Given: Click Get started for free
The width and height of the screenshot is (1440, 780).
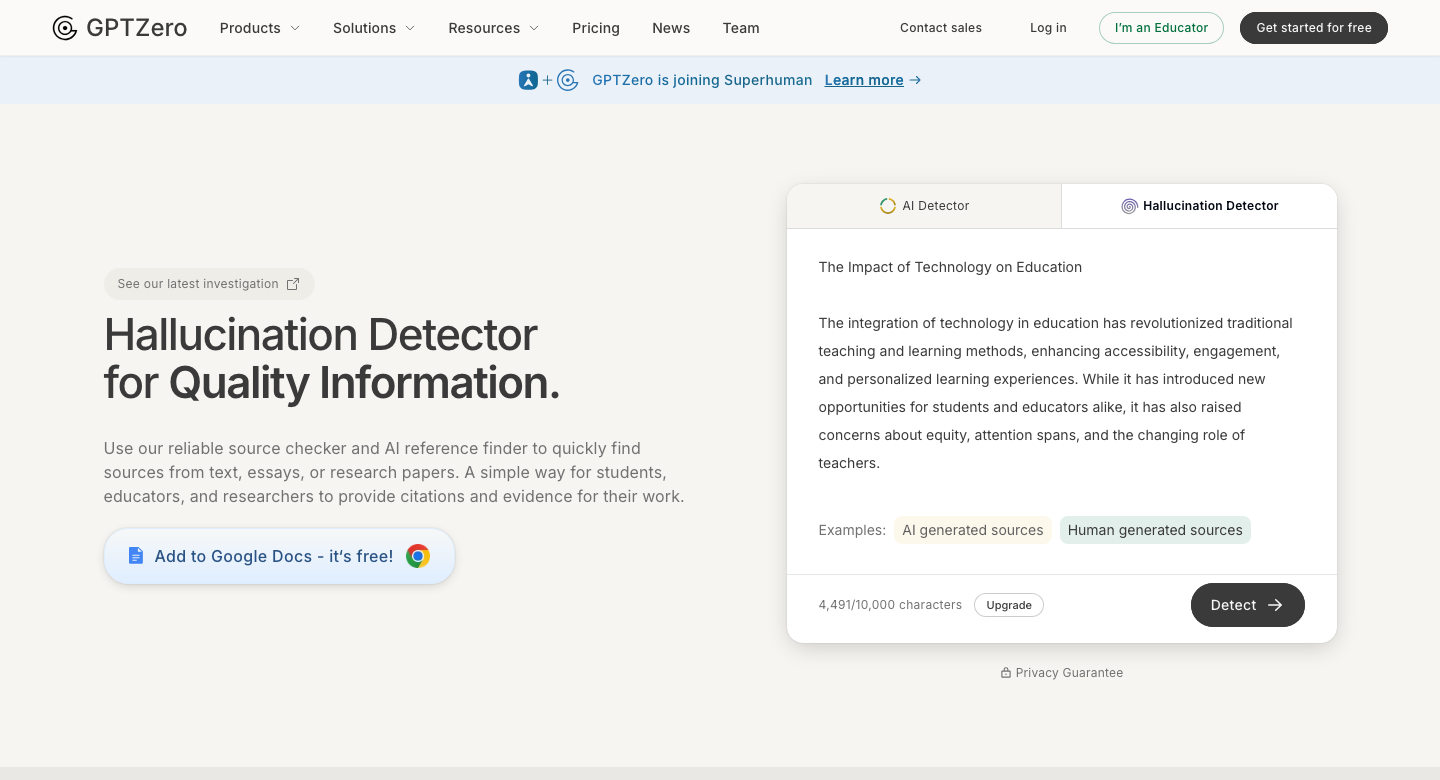Looking at the screenshot, I should coord(1314,28).
